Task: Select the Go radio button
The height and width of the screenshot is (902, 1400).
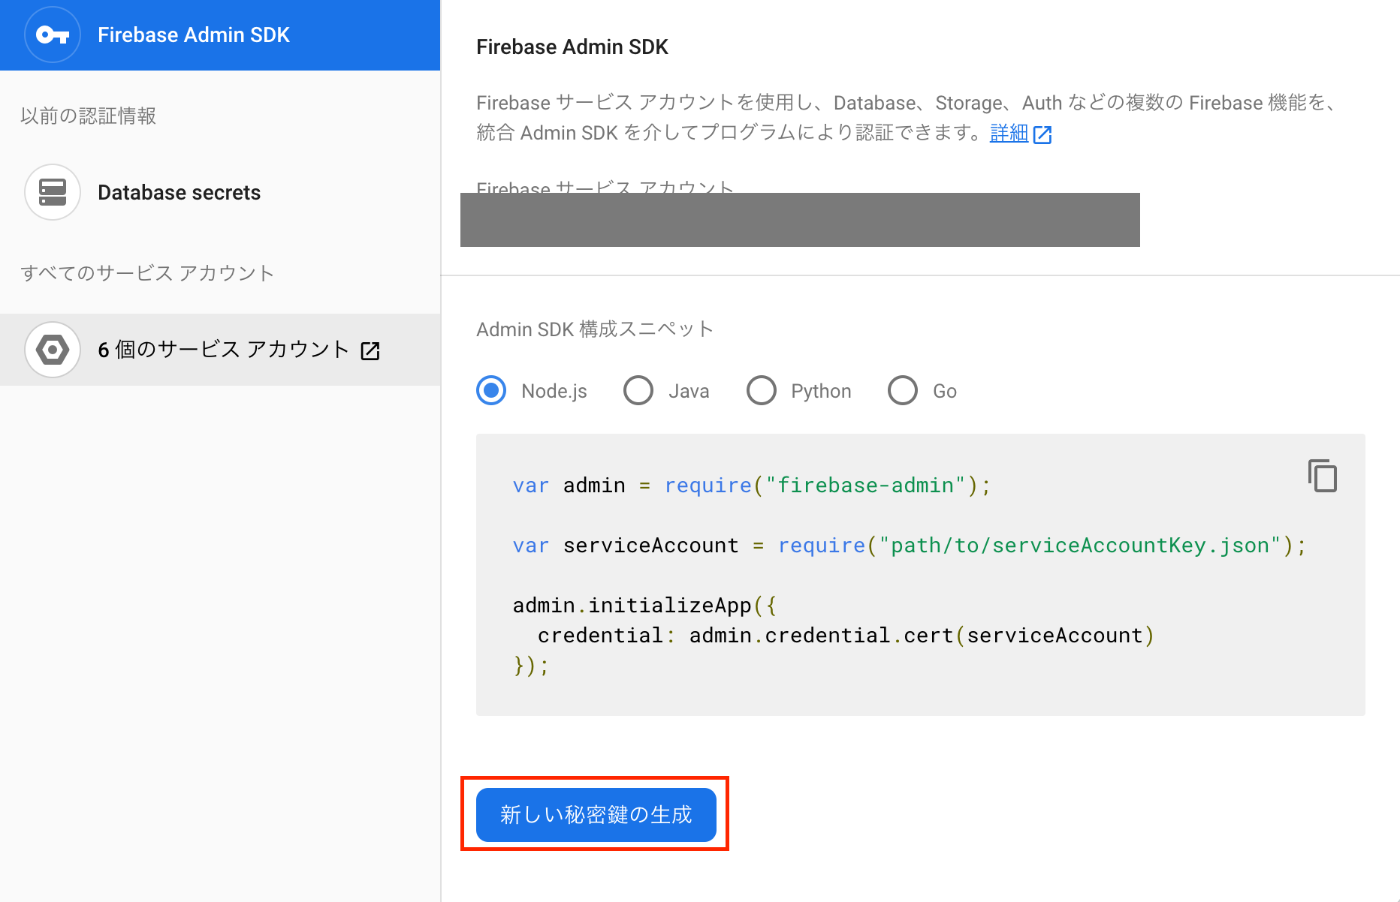Action: click(903, 390)
